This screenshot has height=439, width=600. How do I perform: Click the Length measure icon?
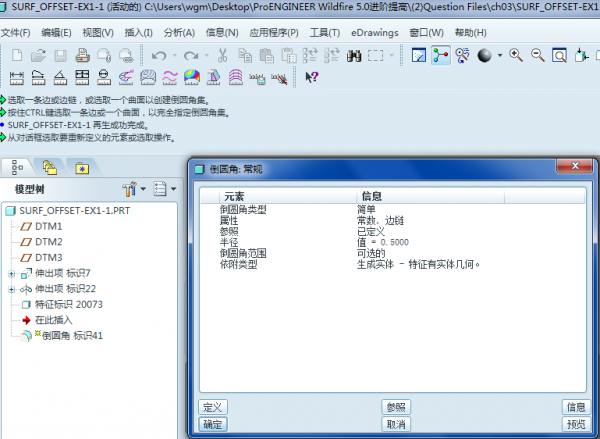(x=38, y=78)
